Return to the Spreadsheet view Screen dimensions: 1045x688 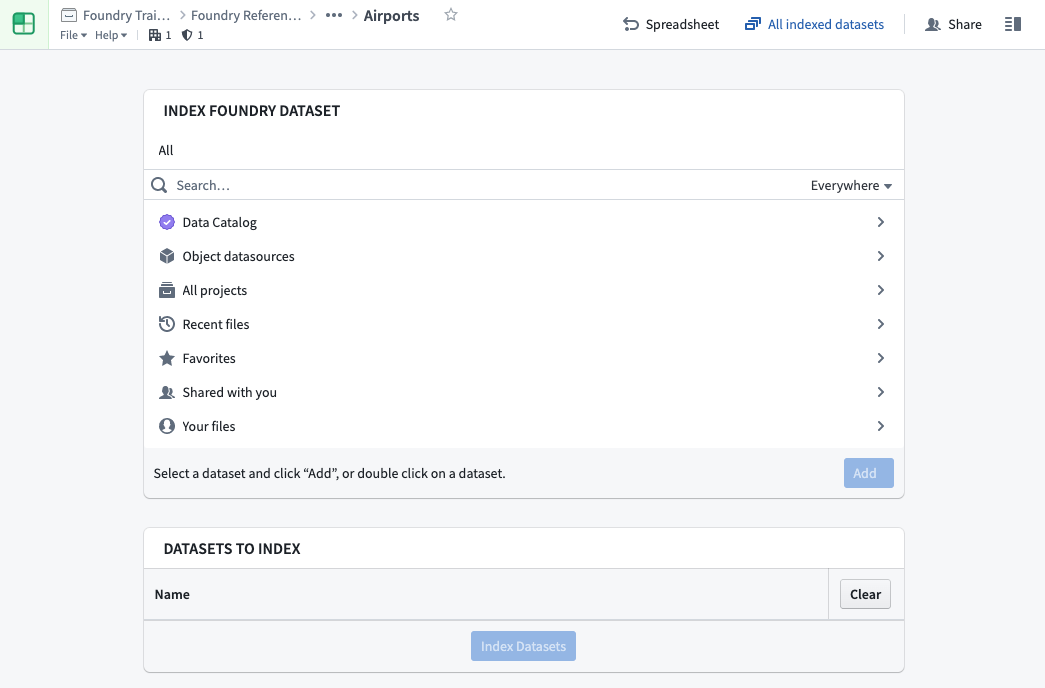[671, 24]
